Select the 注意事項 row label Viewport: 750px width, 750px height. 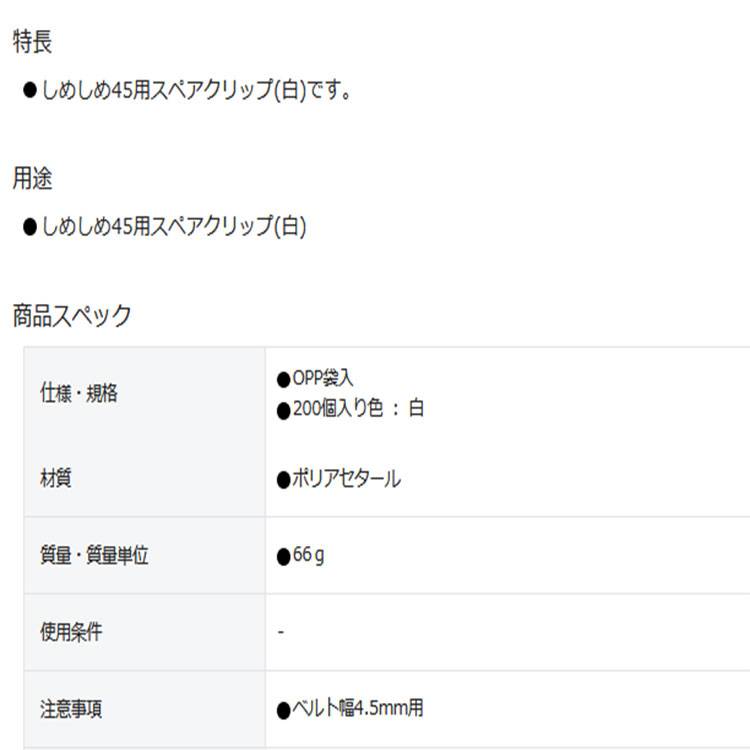[70, 709]
